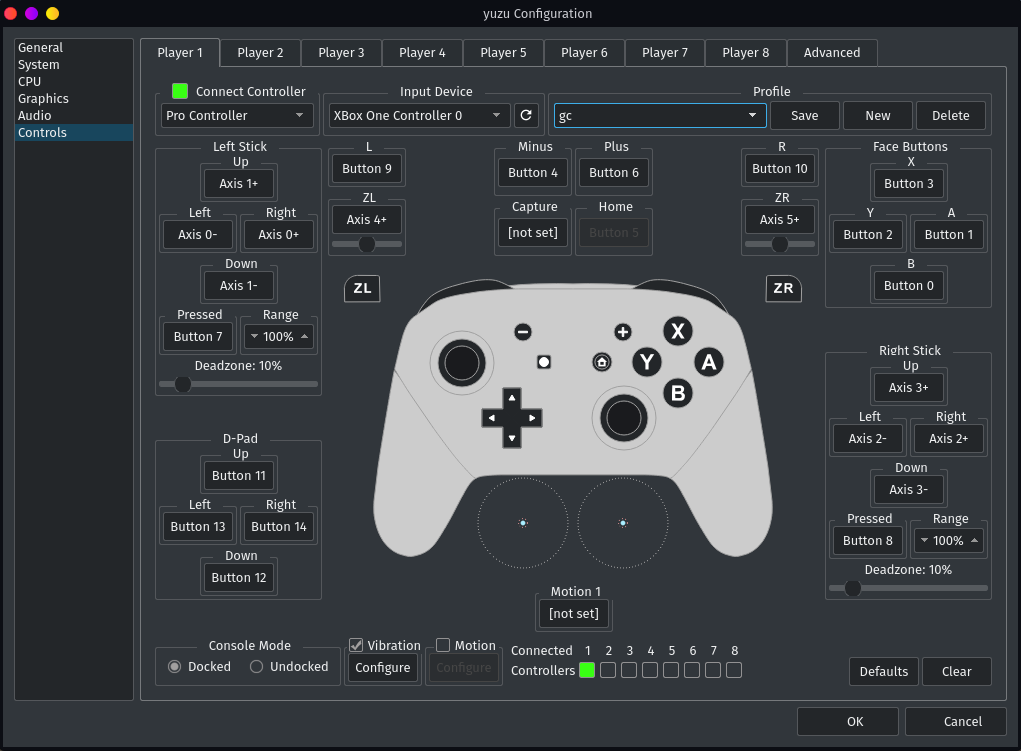Click the D-pad up arrow on the controller image

tap(512, 398)
